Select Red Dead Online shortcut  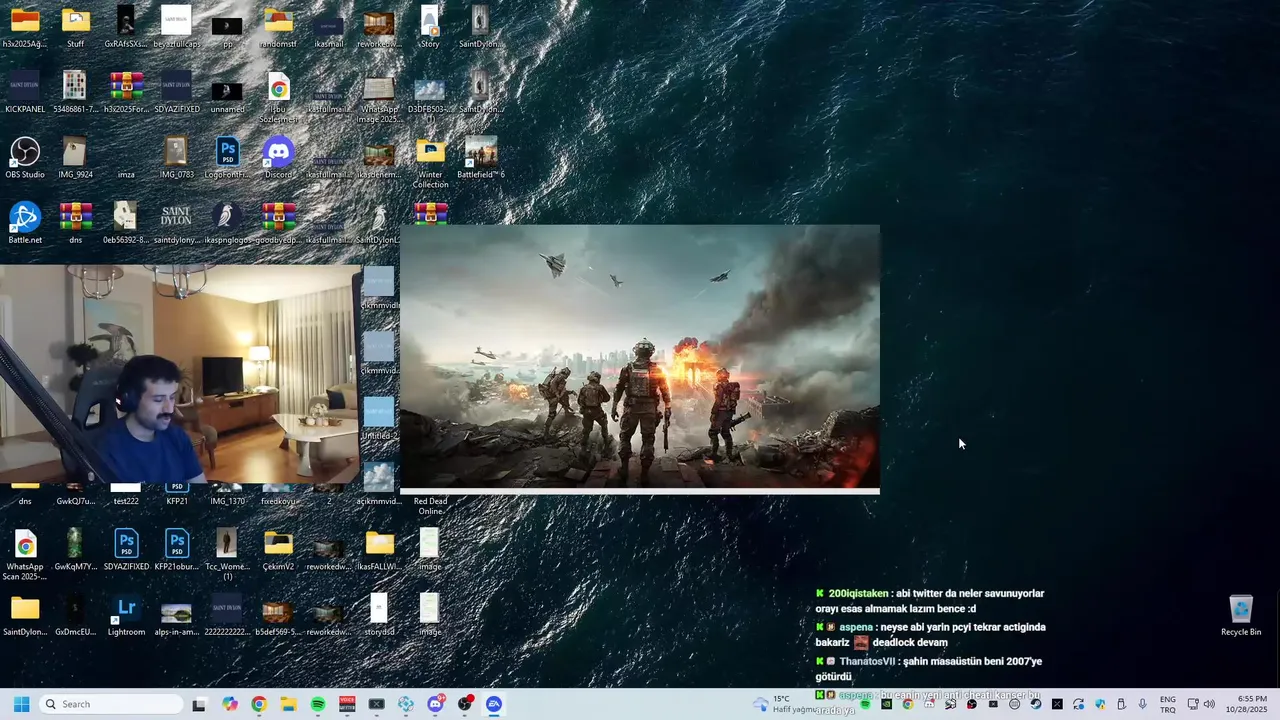point(430,505)
